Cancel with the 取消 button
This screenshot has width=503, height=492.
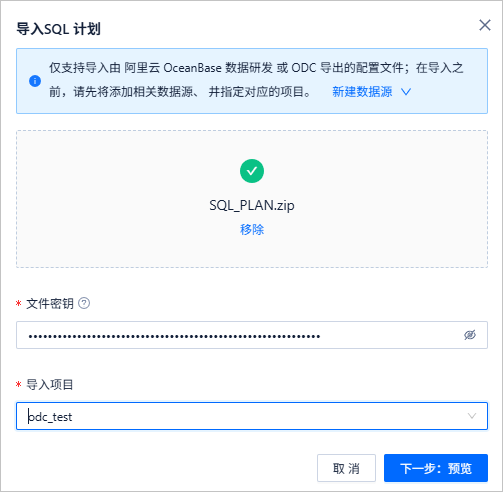(346, 468)
